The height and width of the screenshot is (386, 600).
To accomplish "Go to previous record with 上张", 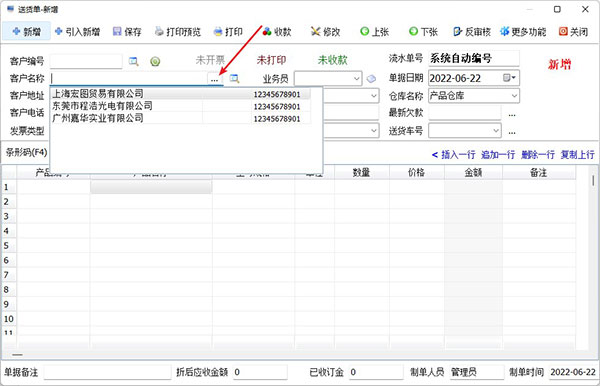I will pos(375,31).
